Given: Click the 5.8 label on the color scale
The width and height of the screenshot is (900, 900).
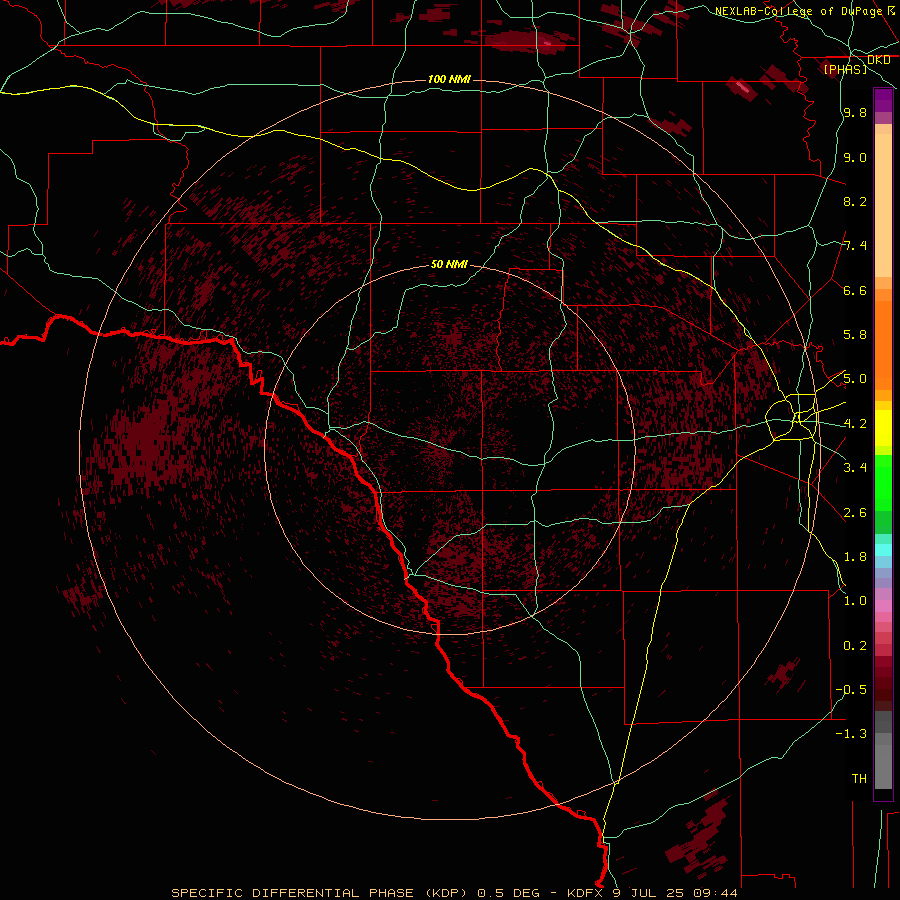Looking at the screenshot, I should click(x=855, y=335).
